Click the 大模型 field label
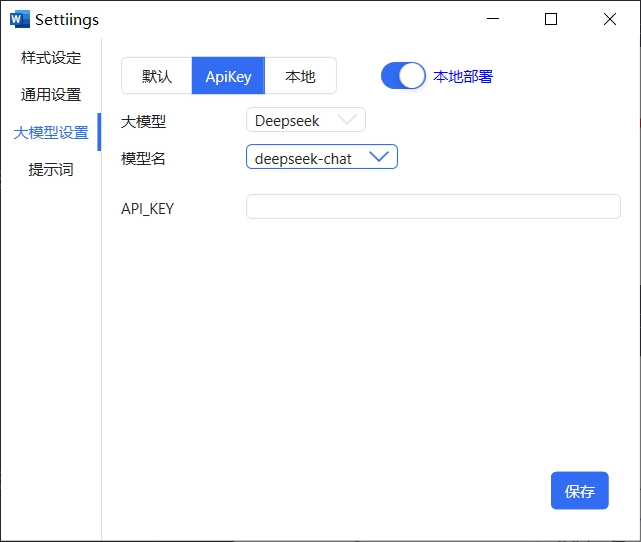The height and width of the screenshot is (542, 641). click(x=143, y=121)
